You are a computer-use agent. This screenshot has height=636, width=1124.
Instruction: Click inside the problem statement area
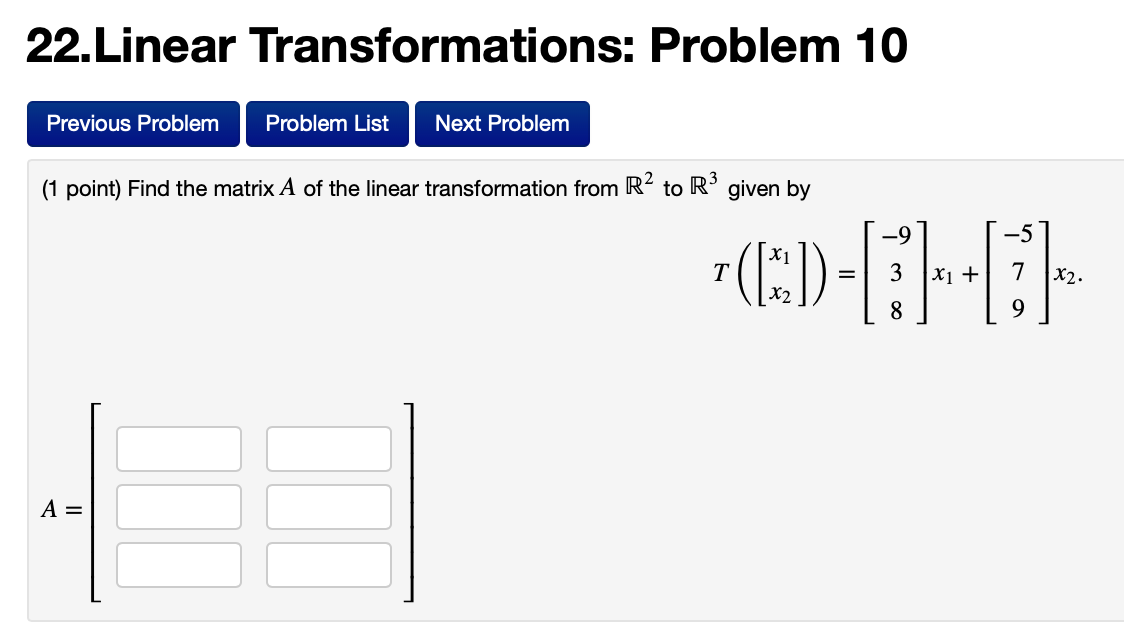coord(420,188)
